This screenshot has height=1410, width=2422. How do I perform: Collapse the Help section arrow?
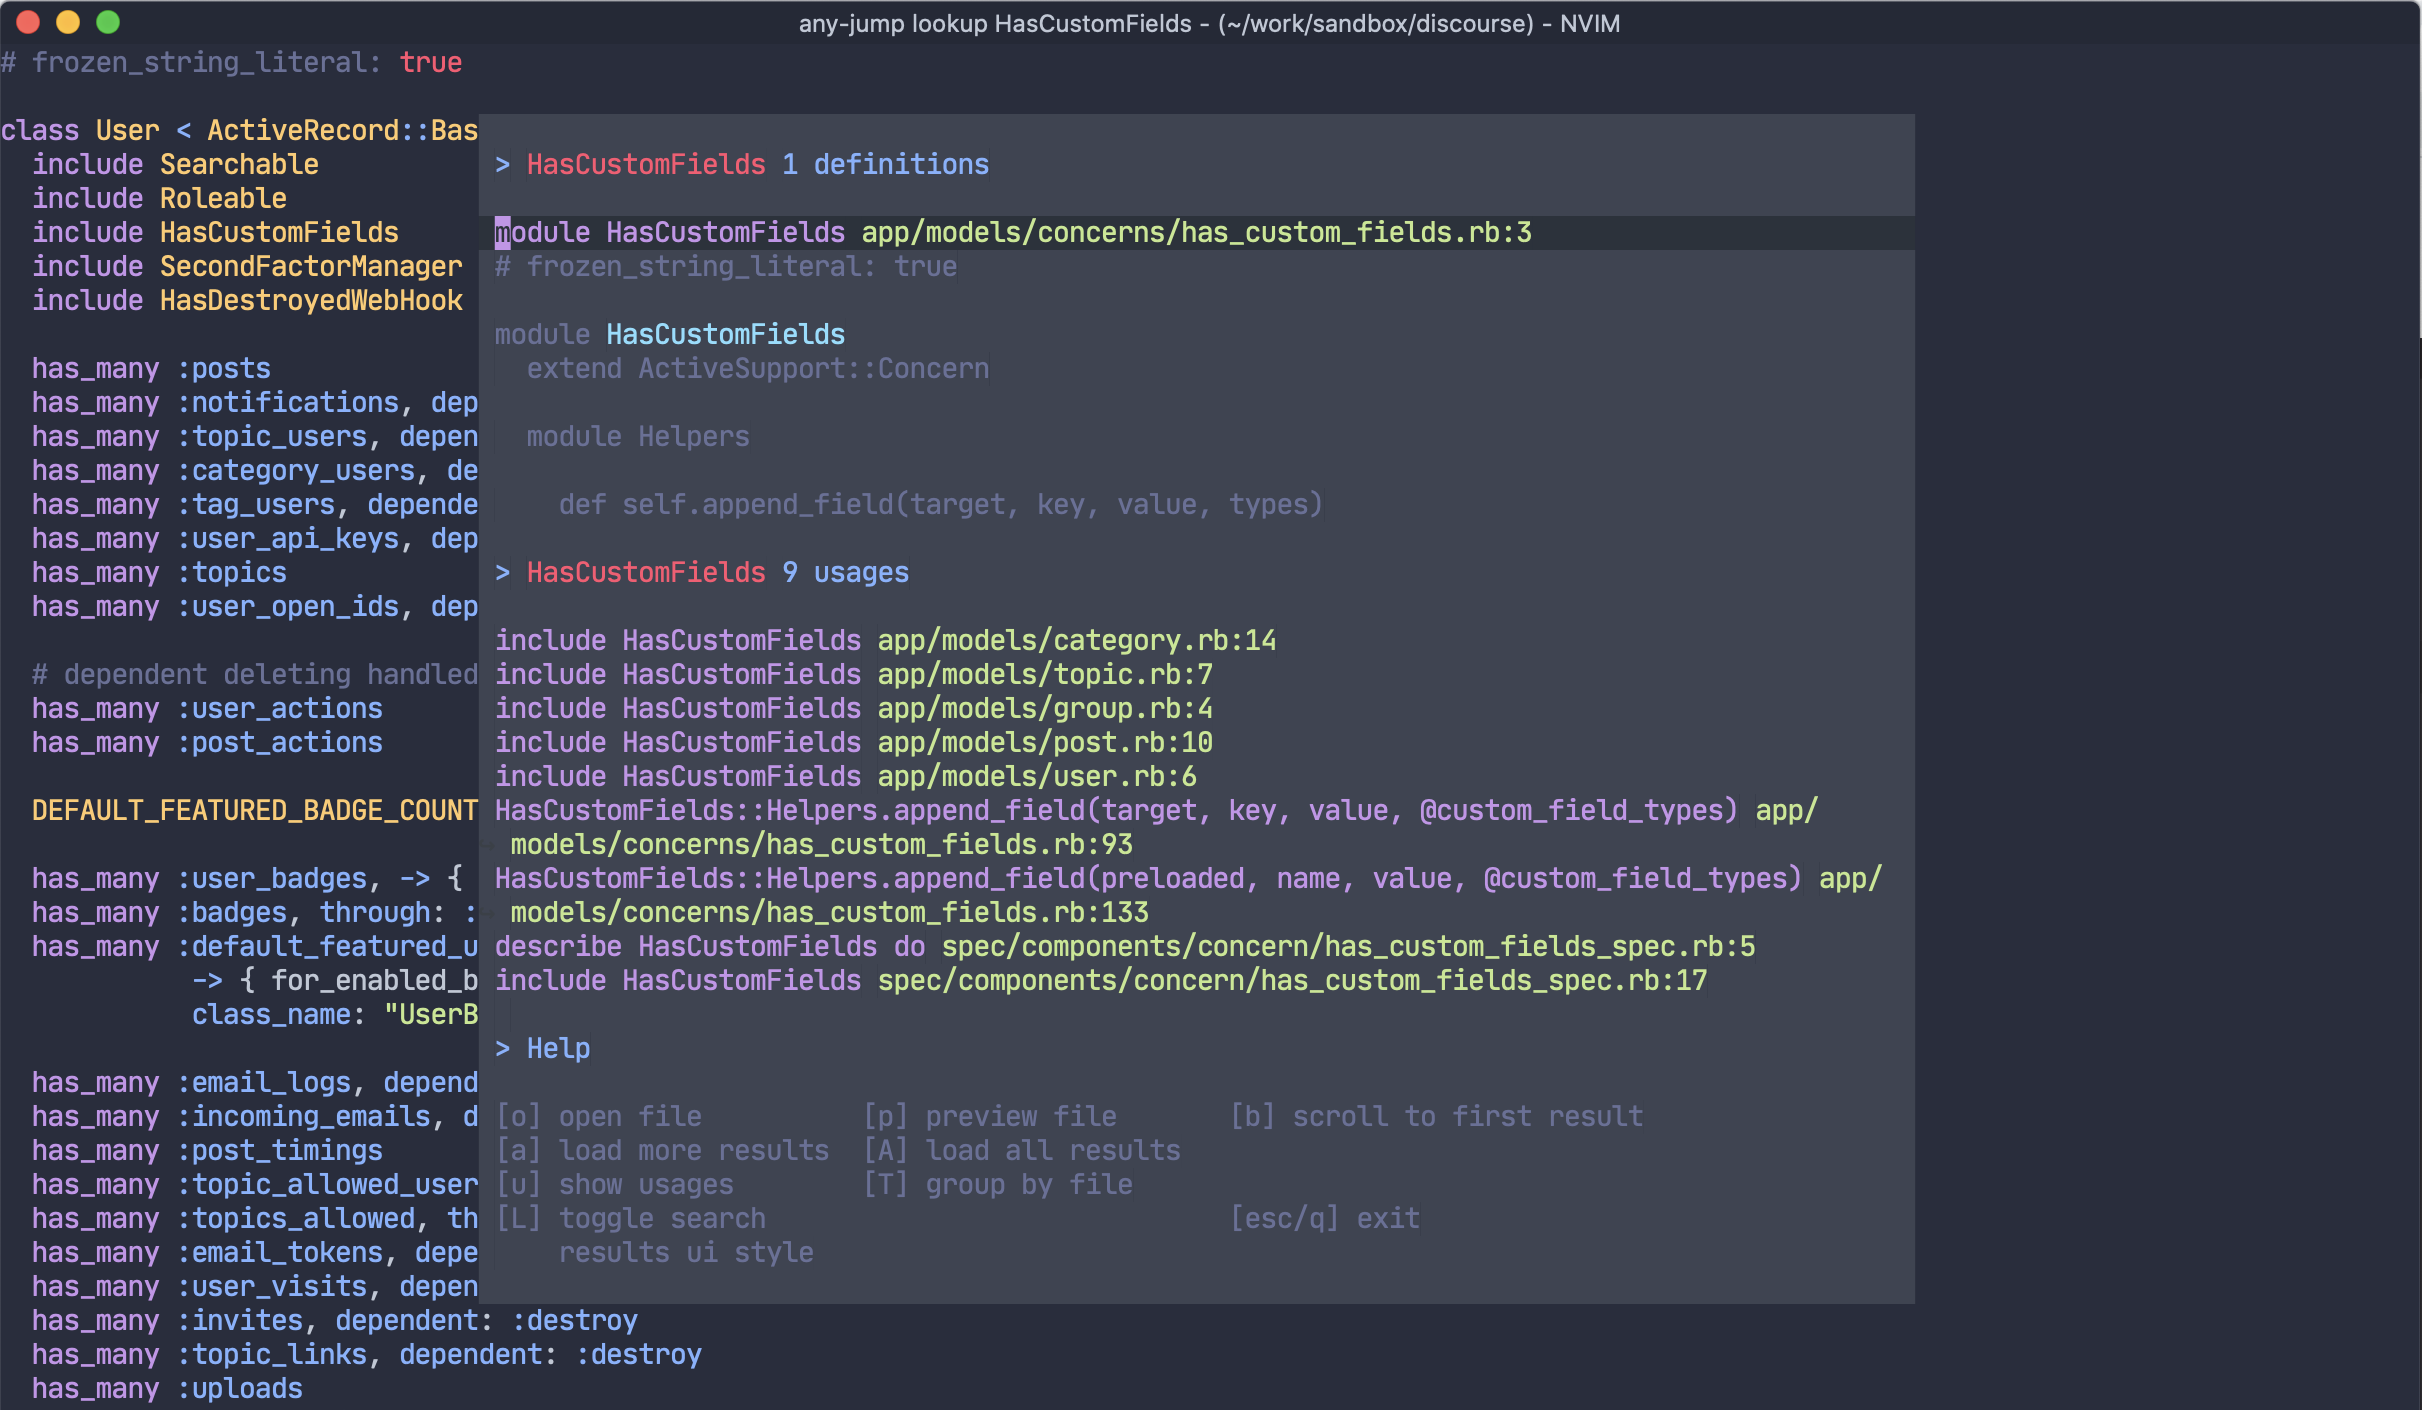pyautogui.click(x=503, y=1049)
